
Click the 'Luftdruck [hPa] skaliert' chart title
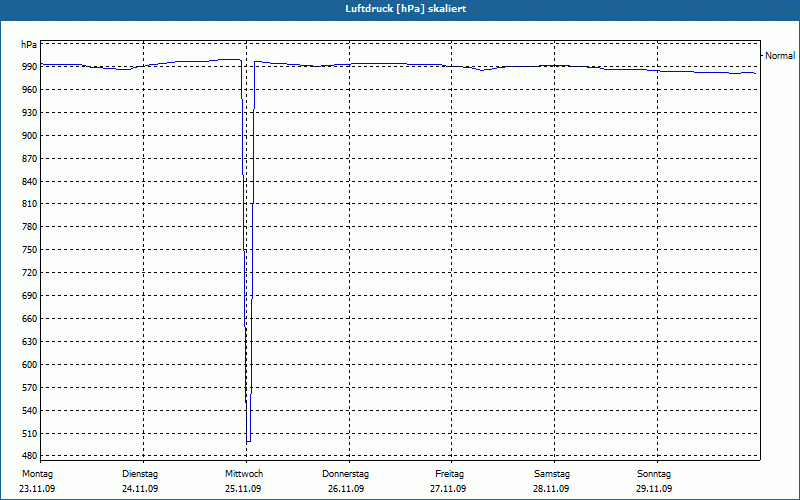(x=405, y=9)
